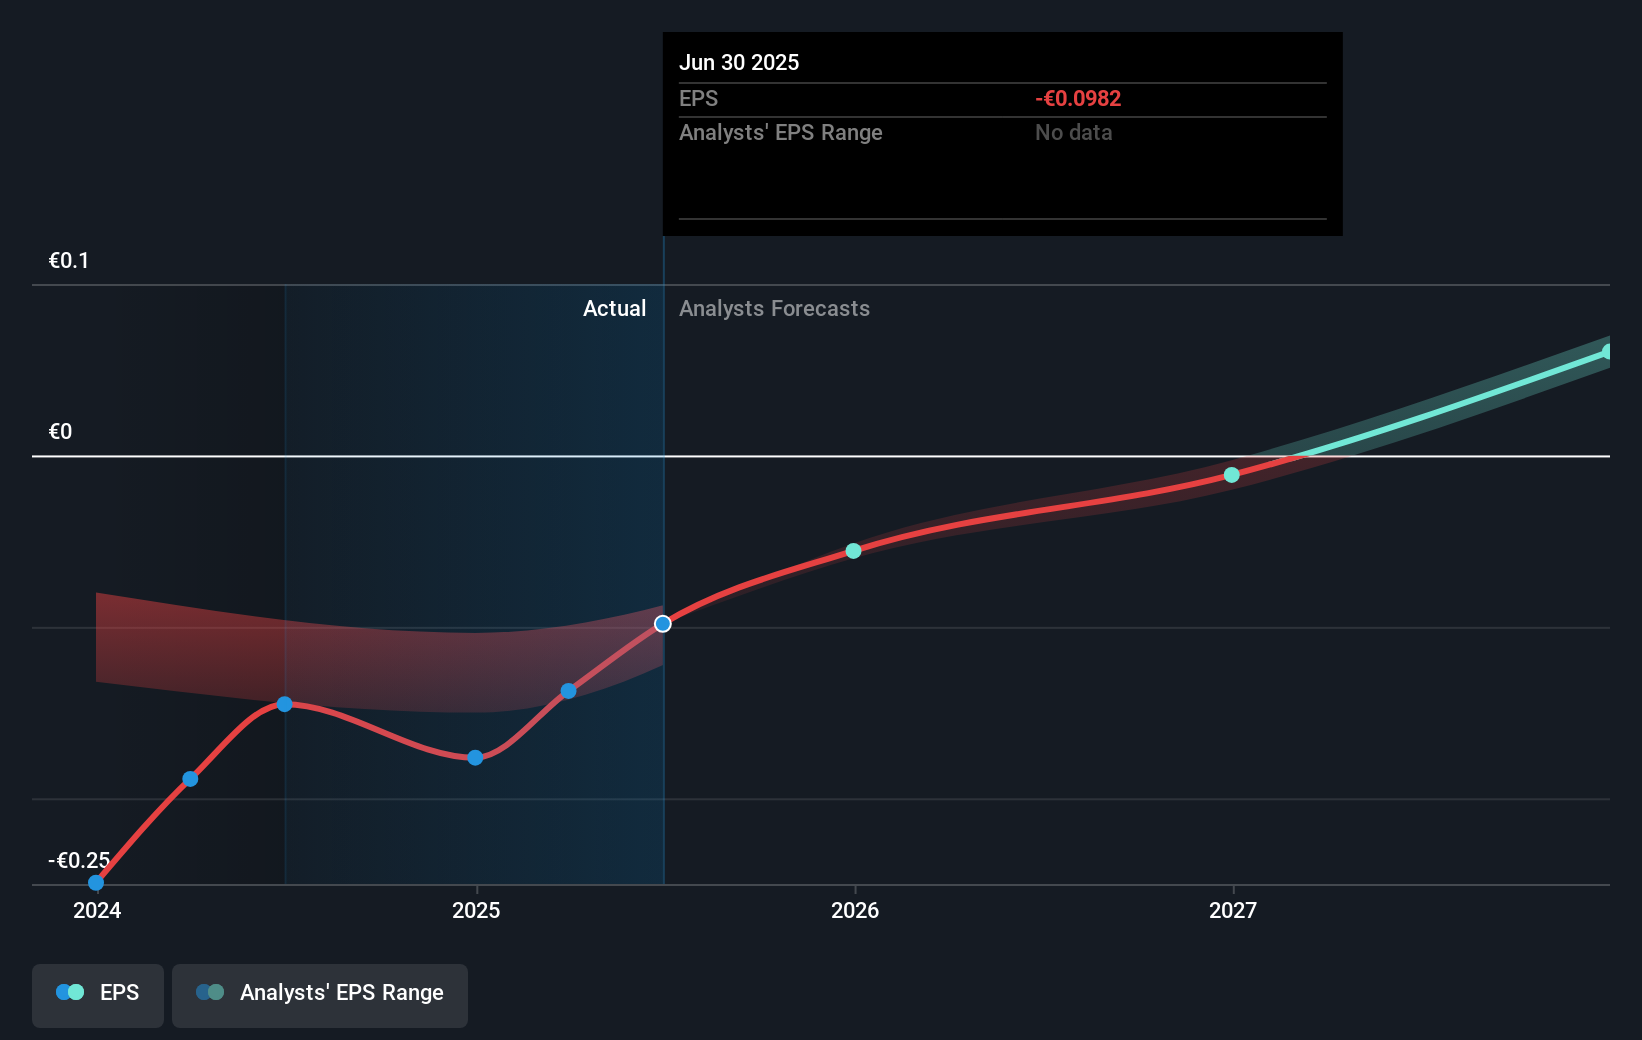Click the 2026 forecast data point
The image size is (1642, 1040).
(853, 550)
